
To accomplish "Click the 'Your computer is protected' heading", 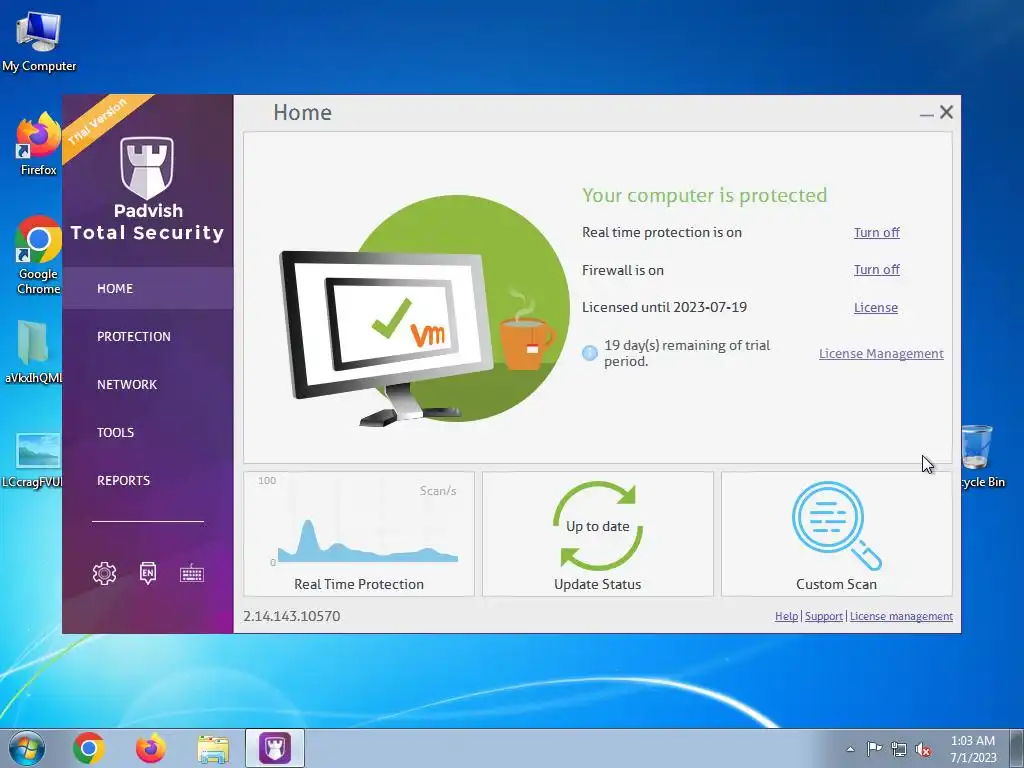I will pyautogui.click(x=705, y=195).
